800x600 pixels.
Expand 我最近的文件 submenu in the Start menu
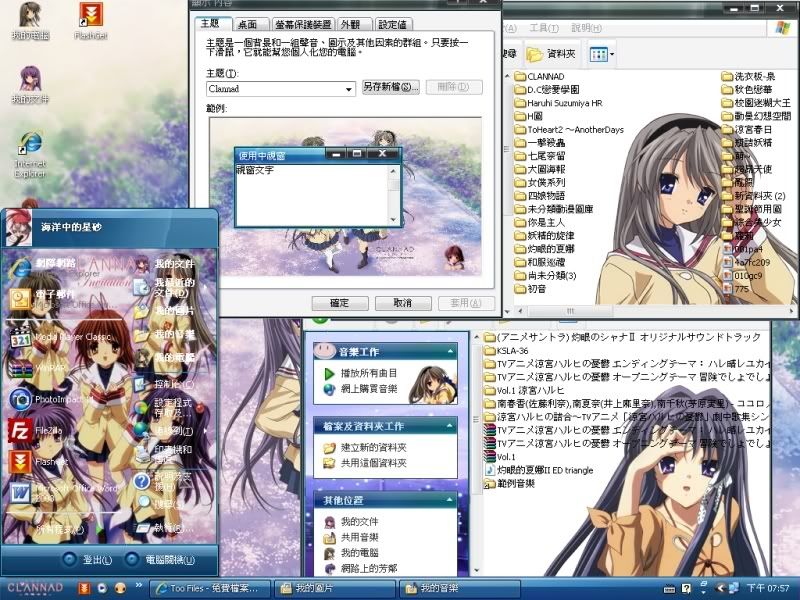(x=168, y=288)
